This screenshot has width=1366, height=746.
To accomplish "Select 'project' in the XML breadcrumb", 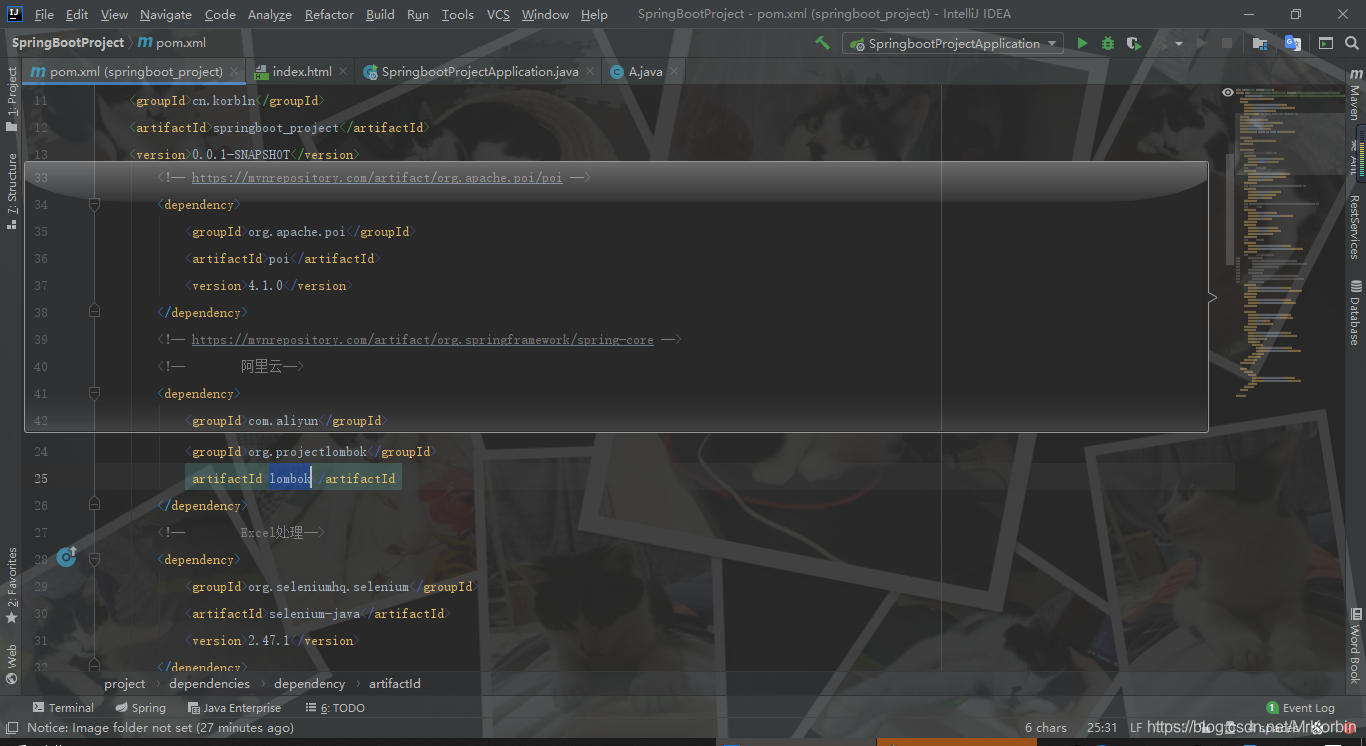I will click(x=124, y=684).
